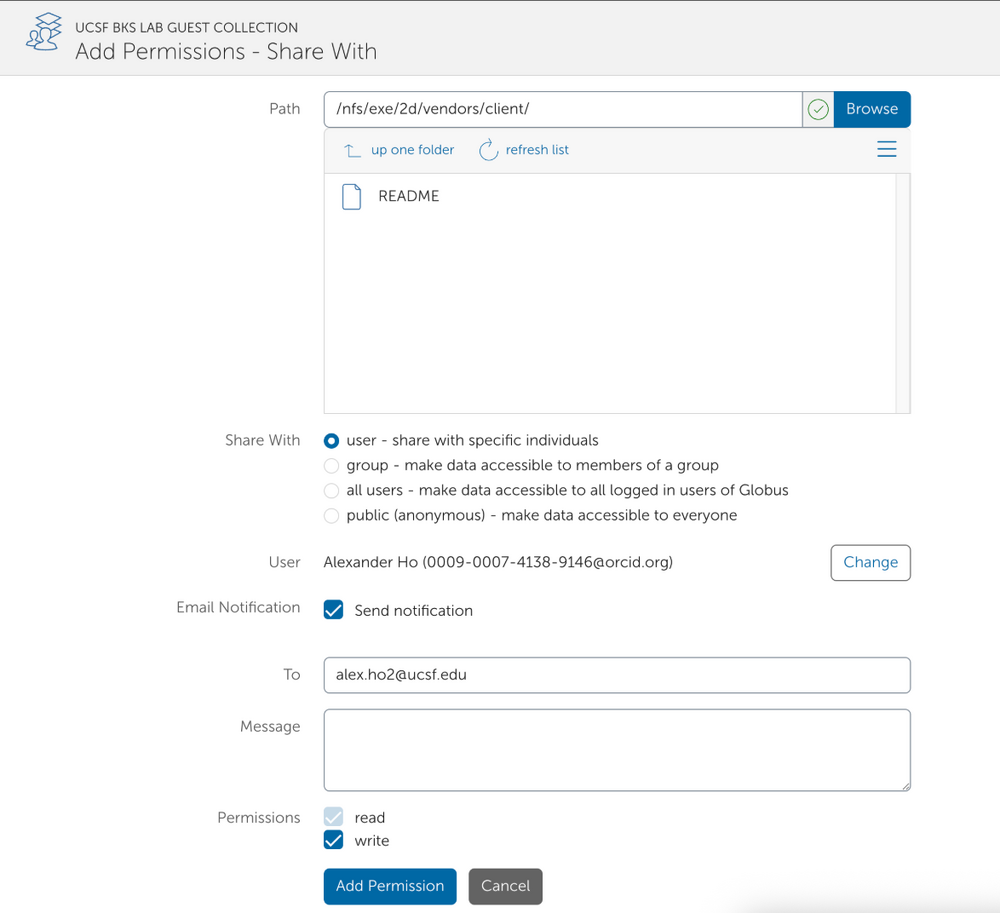
Task: Click the Change button to pick another user
Action: pyautogui.click(x=870, y=562)
